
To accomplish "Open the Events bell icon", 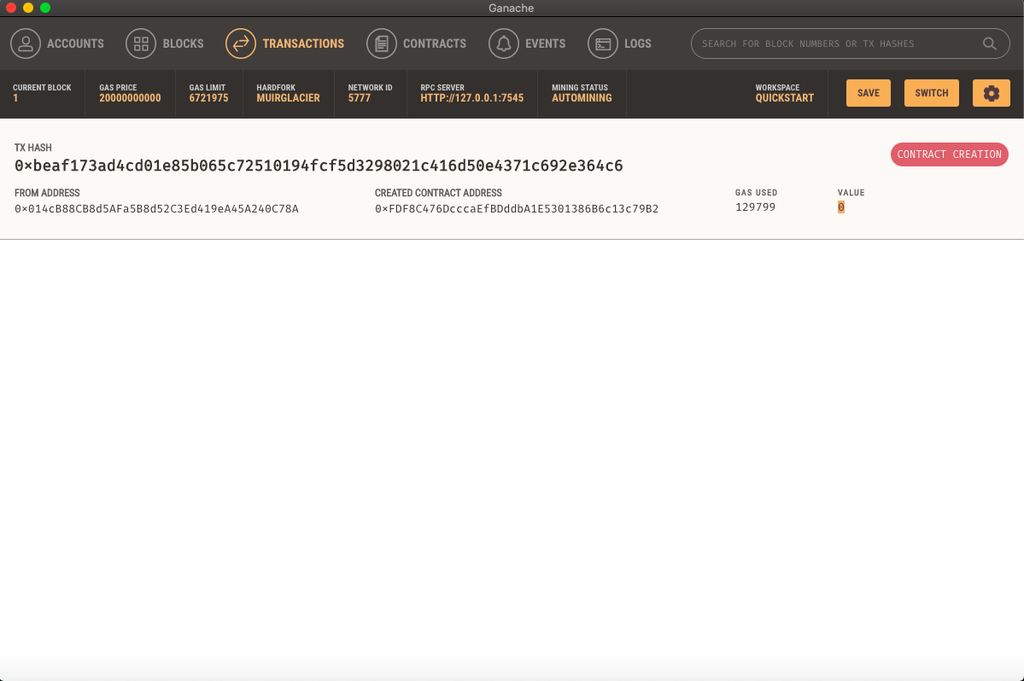I will click(504, 44).
